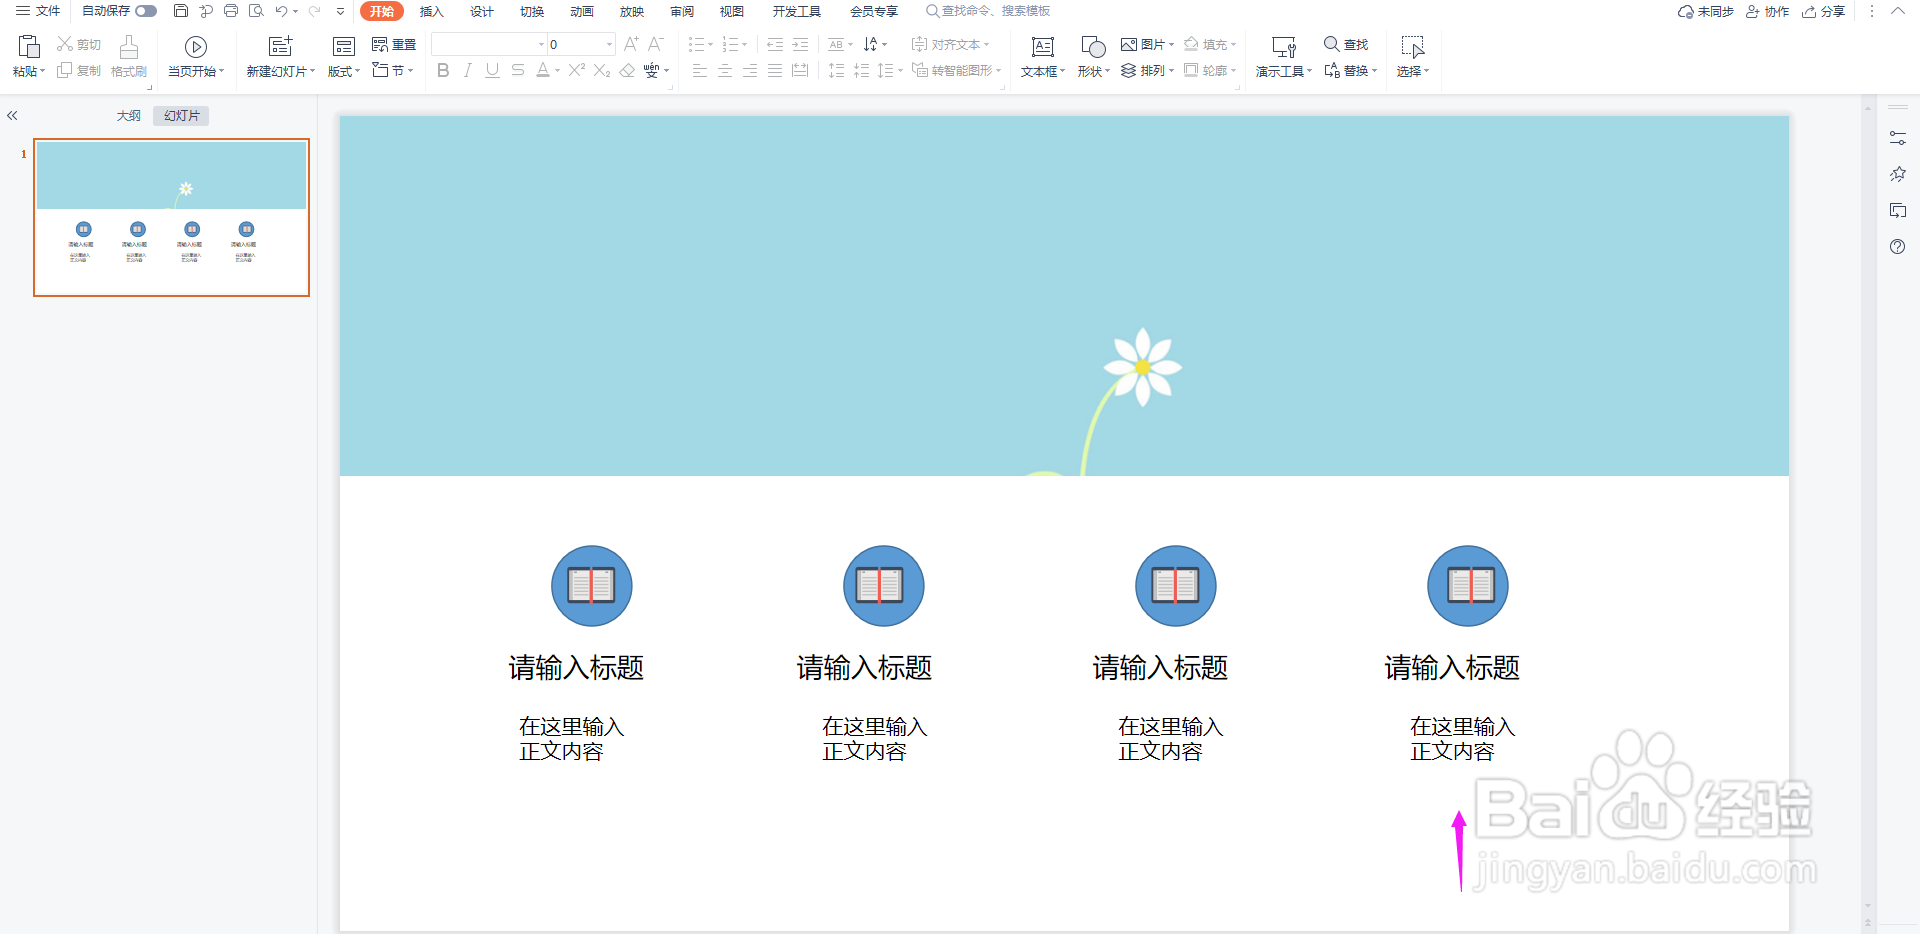1920x934 pixels.
Task: Switch to the 动画 ribbon tab
Action: (x=581, y=11)
